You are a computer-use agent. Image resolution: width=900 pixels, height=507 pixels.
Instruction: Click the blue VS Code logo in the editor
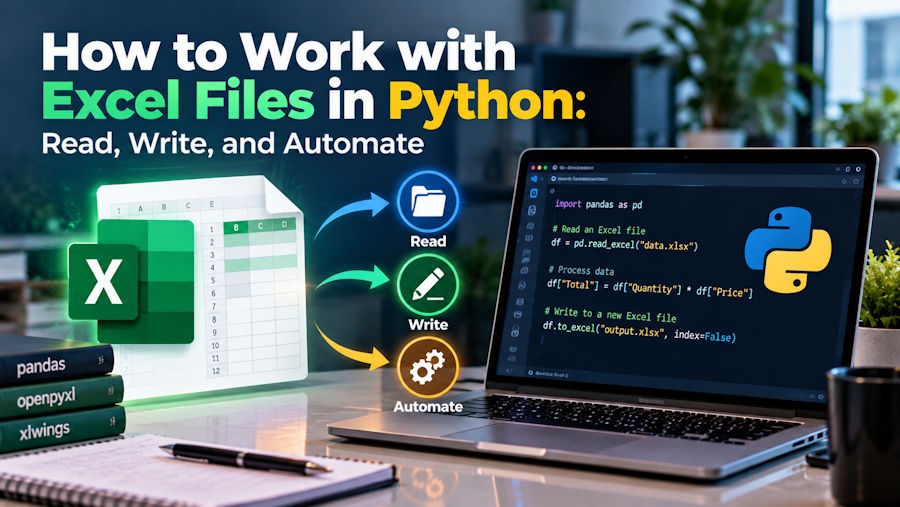[x=534, y=180]
